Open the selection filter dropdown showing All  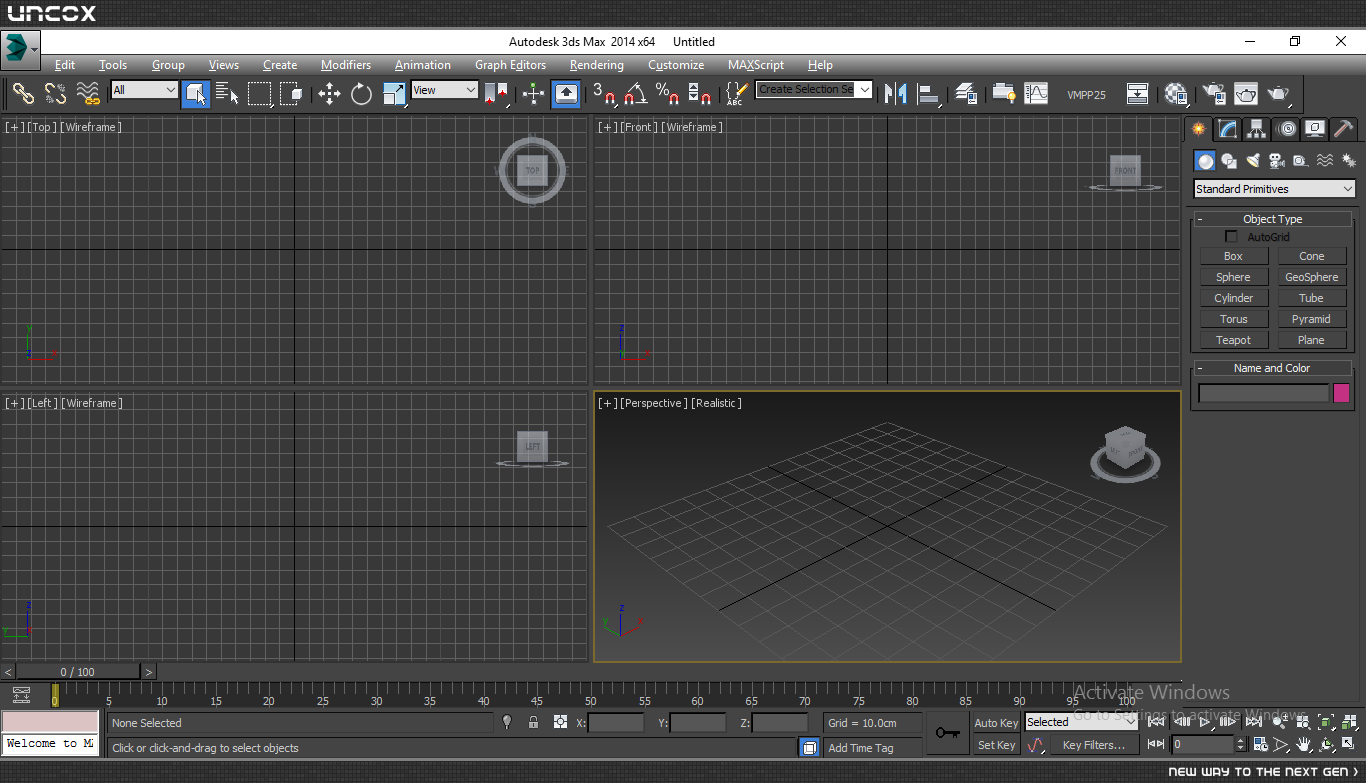144,90
